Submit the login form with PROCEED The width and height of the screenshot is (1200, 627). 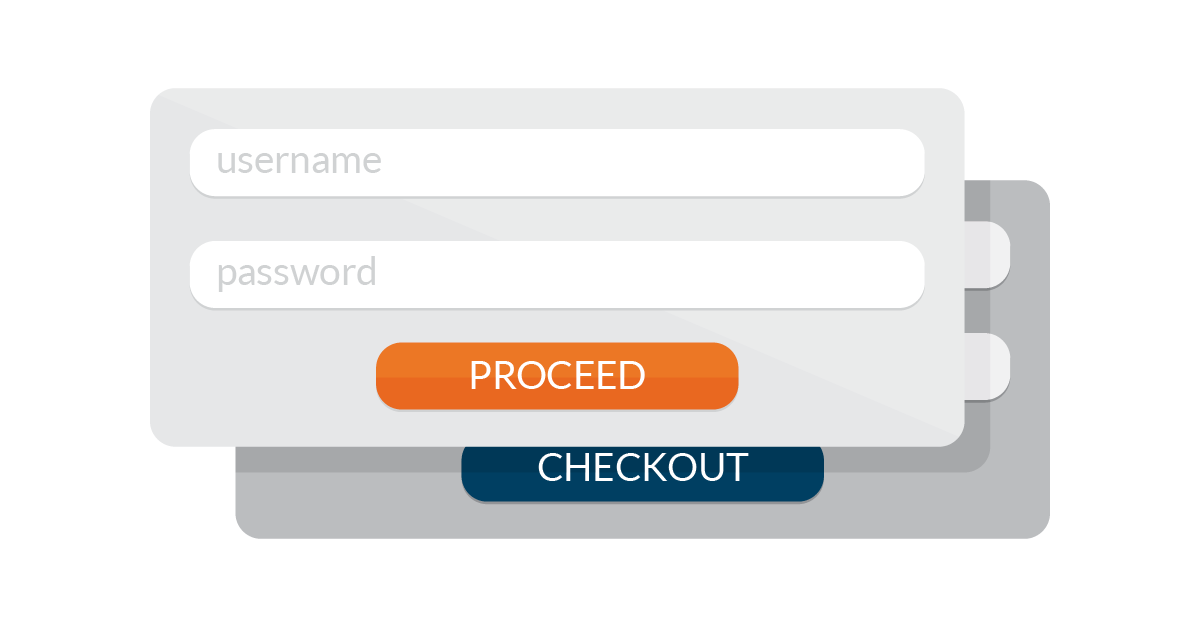click(x=557, y=376)
